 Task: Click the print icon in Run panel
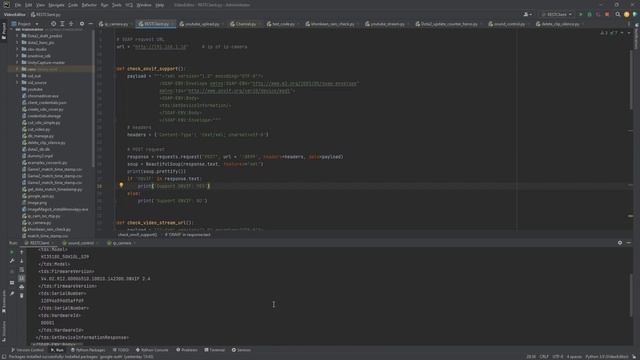22,287
